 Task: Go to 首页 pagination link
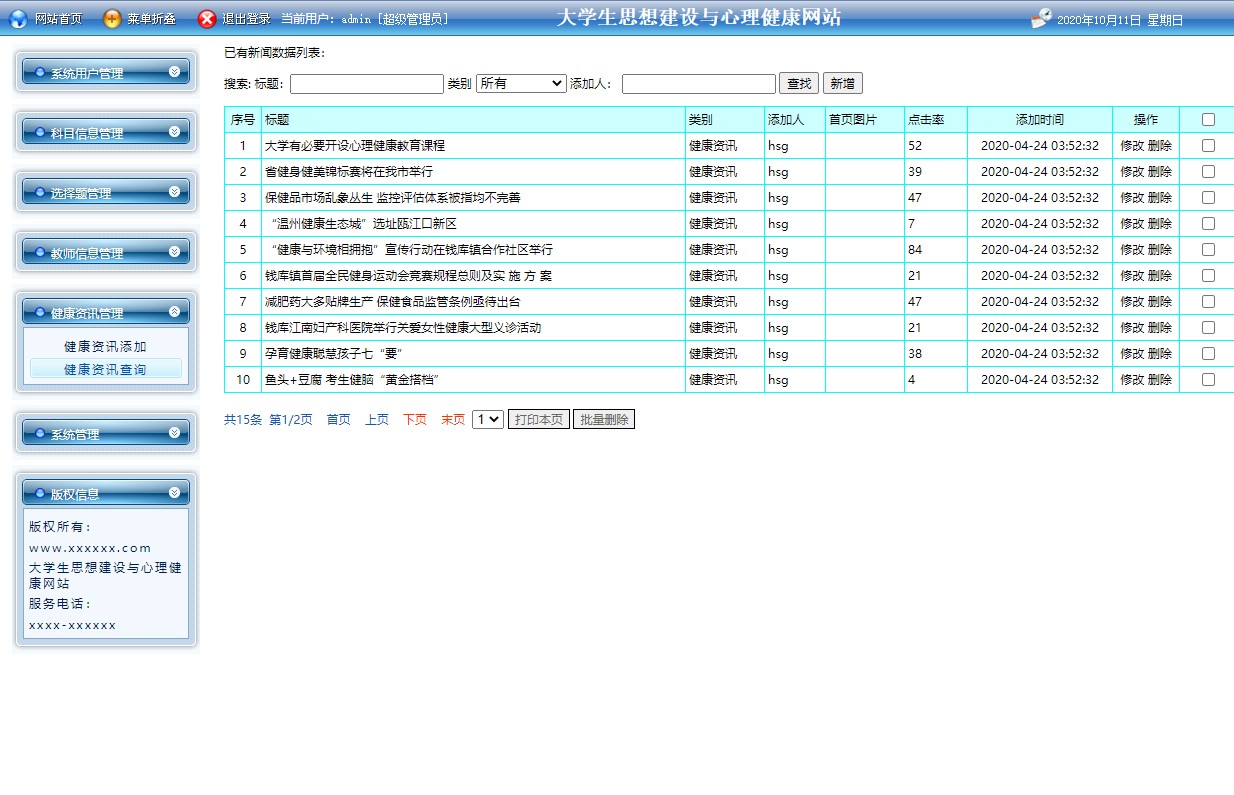click(339, 420)
